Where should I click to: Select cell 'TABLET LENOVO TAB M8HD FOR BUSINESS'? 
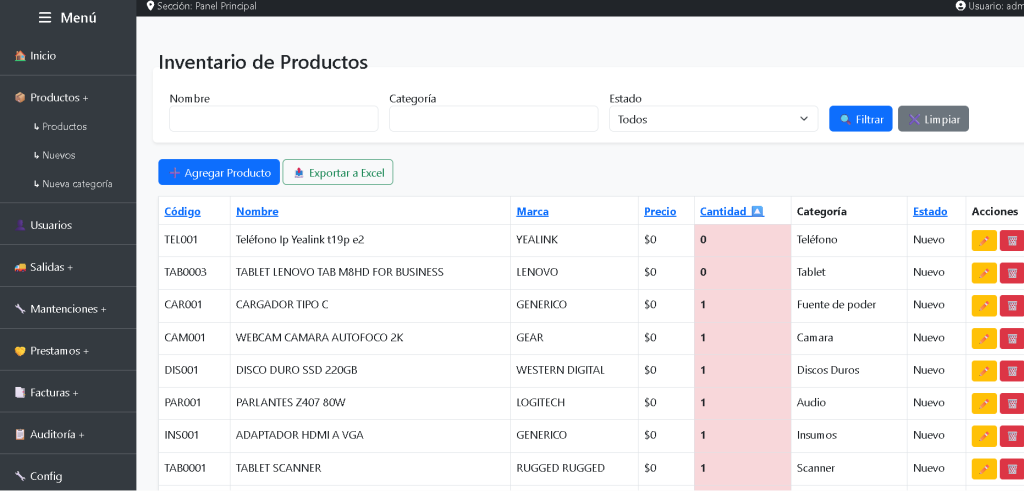tap(370, 273)
